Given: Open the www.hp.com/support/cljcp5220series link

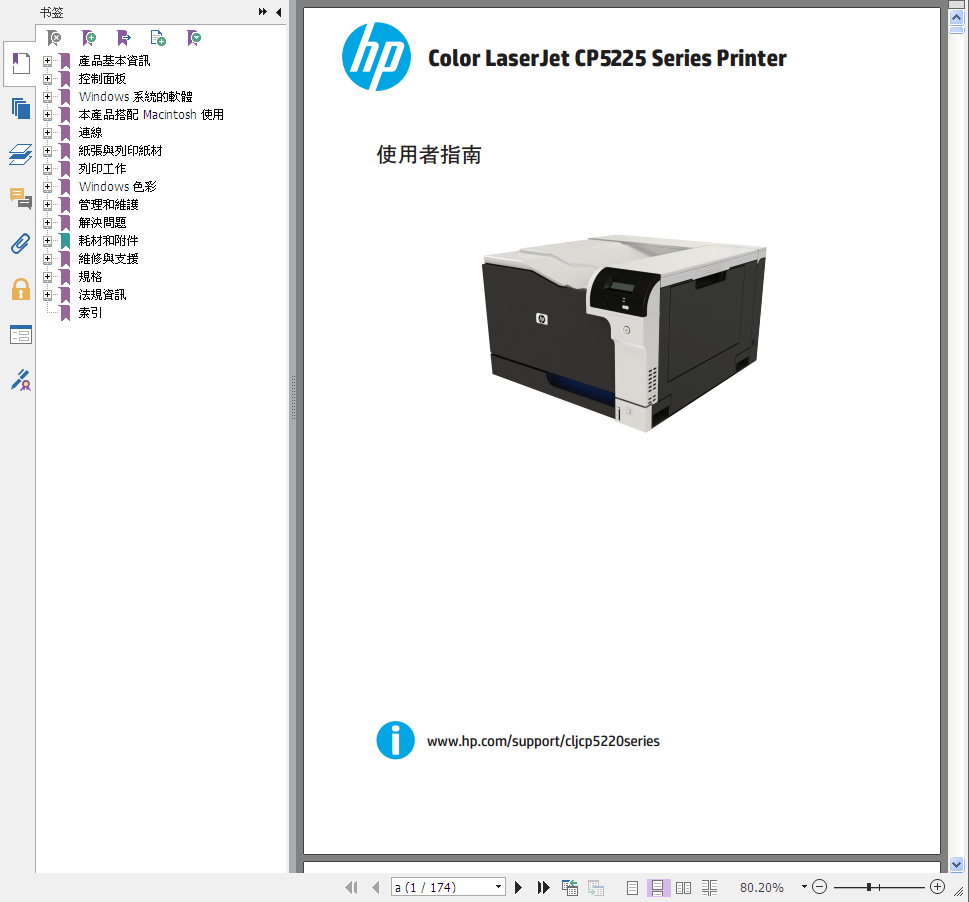Looking at the screenshot, I should 543,741.
